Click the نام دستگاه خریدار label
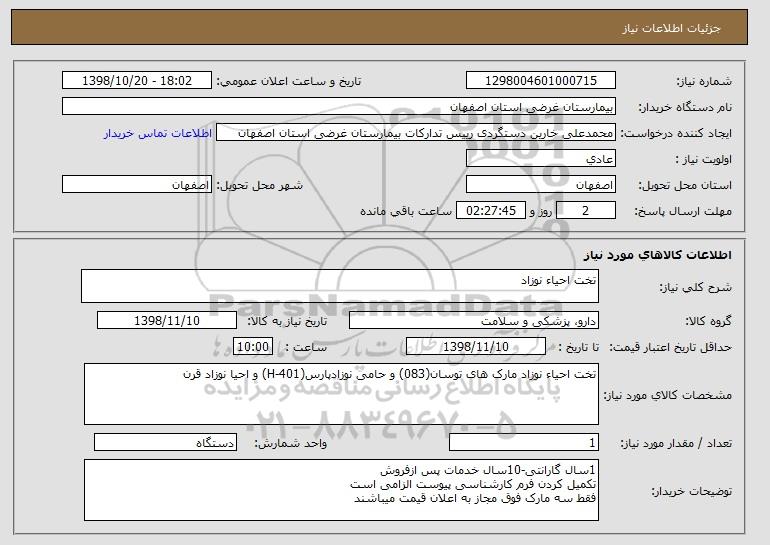 pos(685,107)
